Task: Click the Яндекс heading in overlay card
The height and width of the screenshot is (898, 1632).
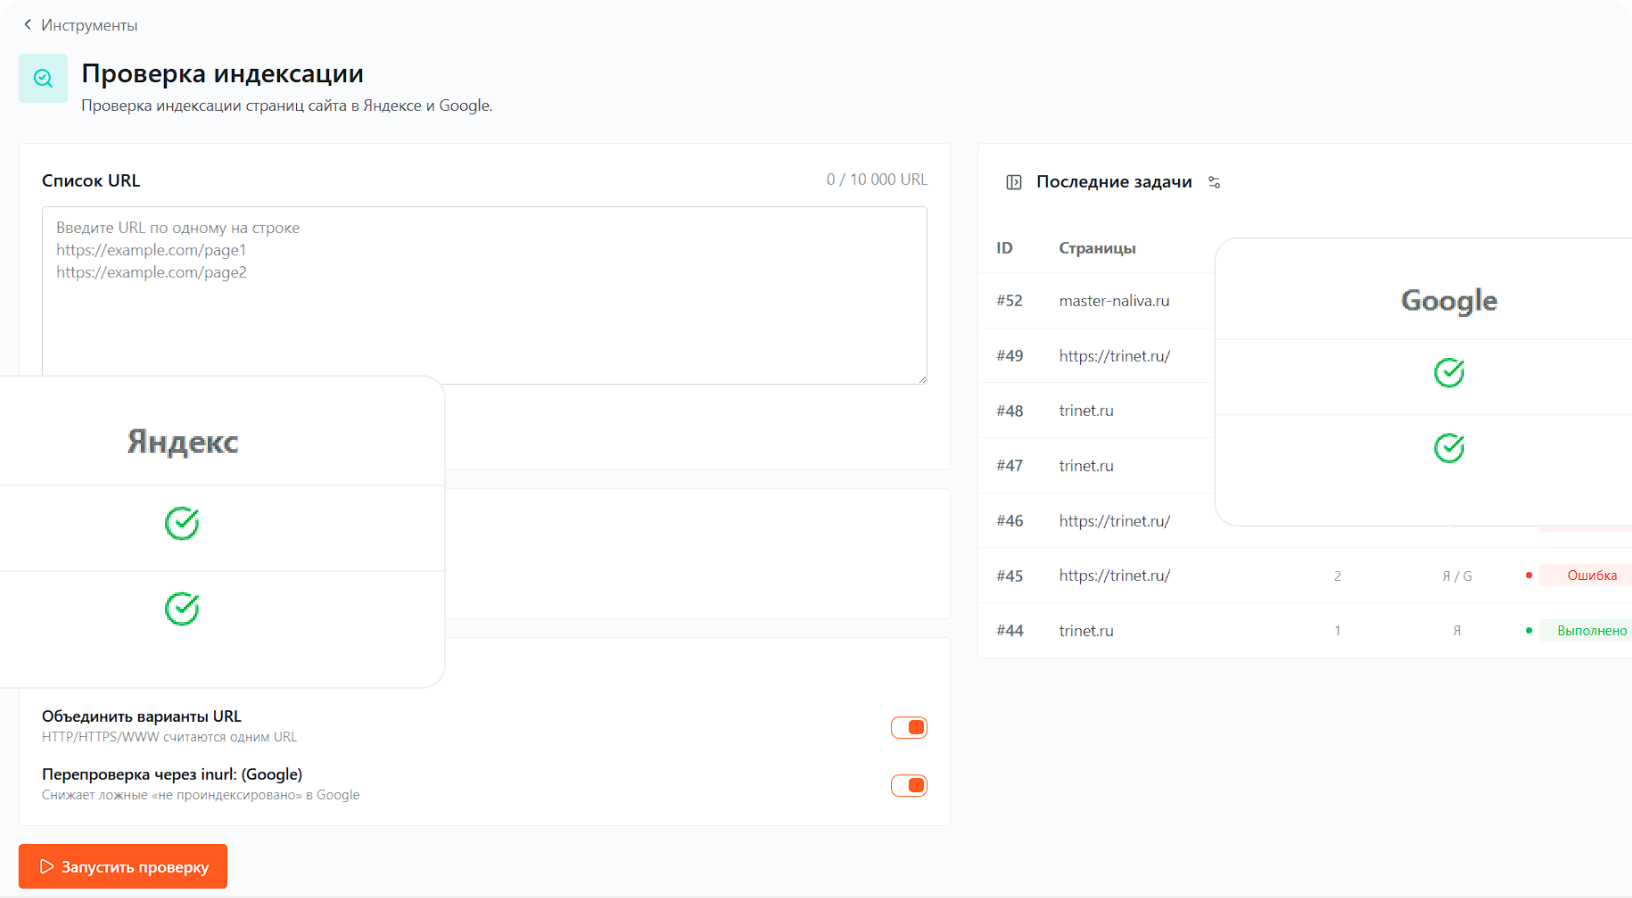Action: tap(182, 441)
